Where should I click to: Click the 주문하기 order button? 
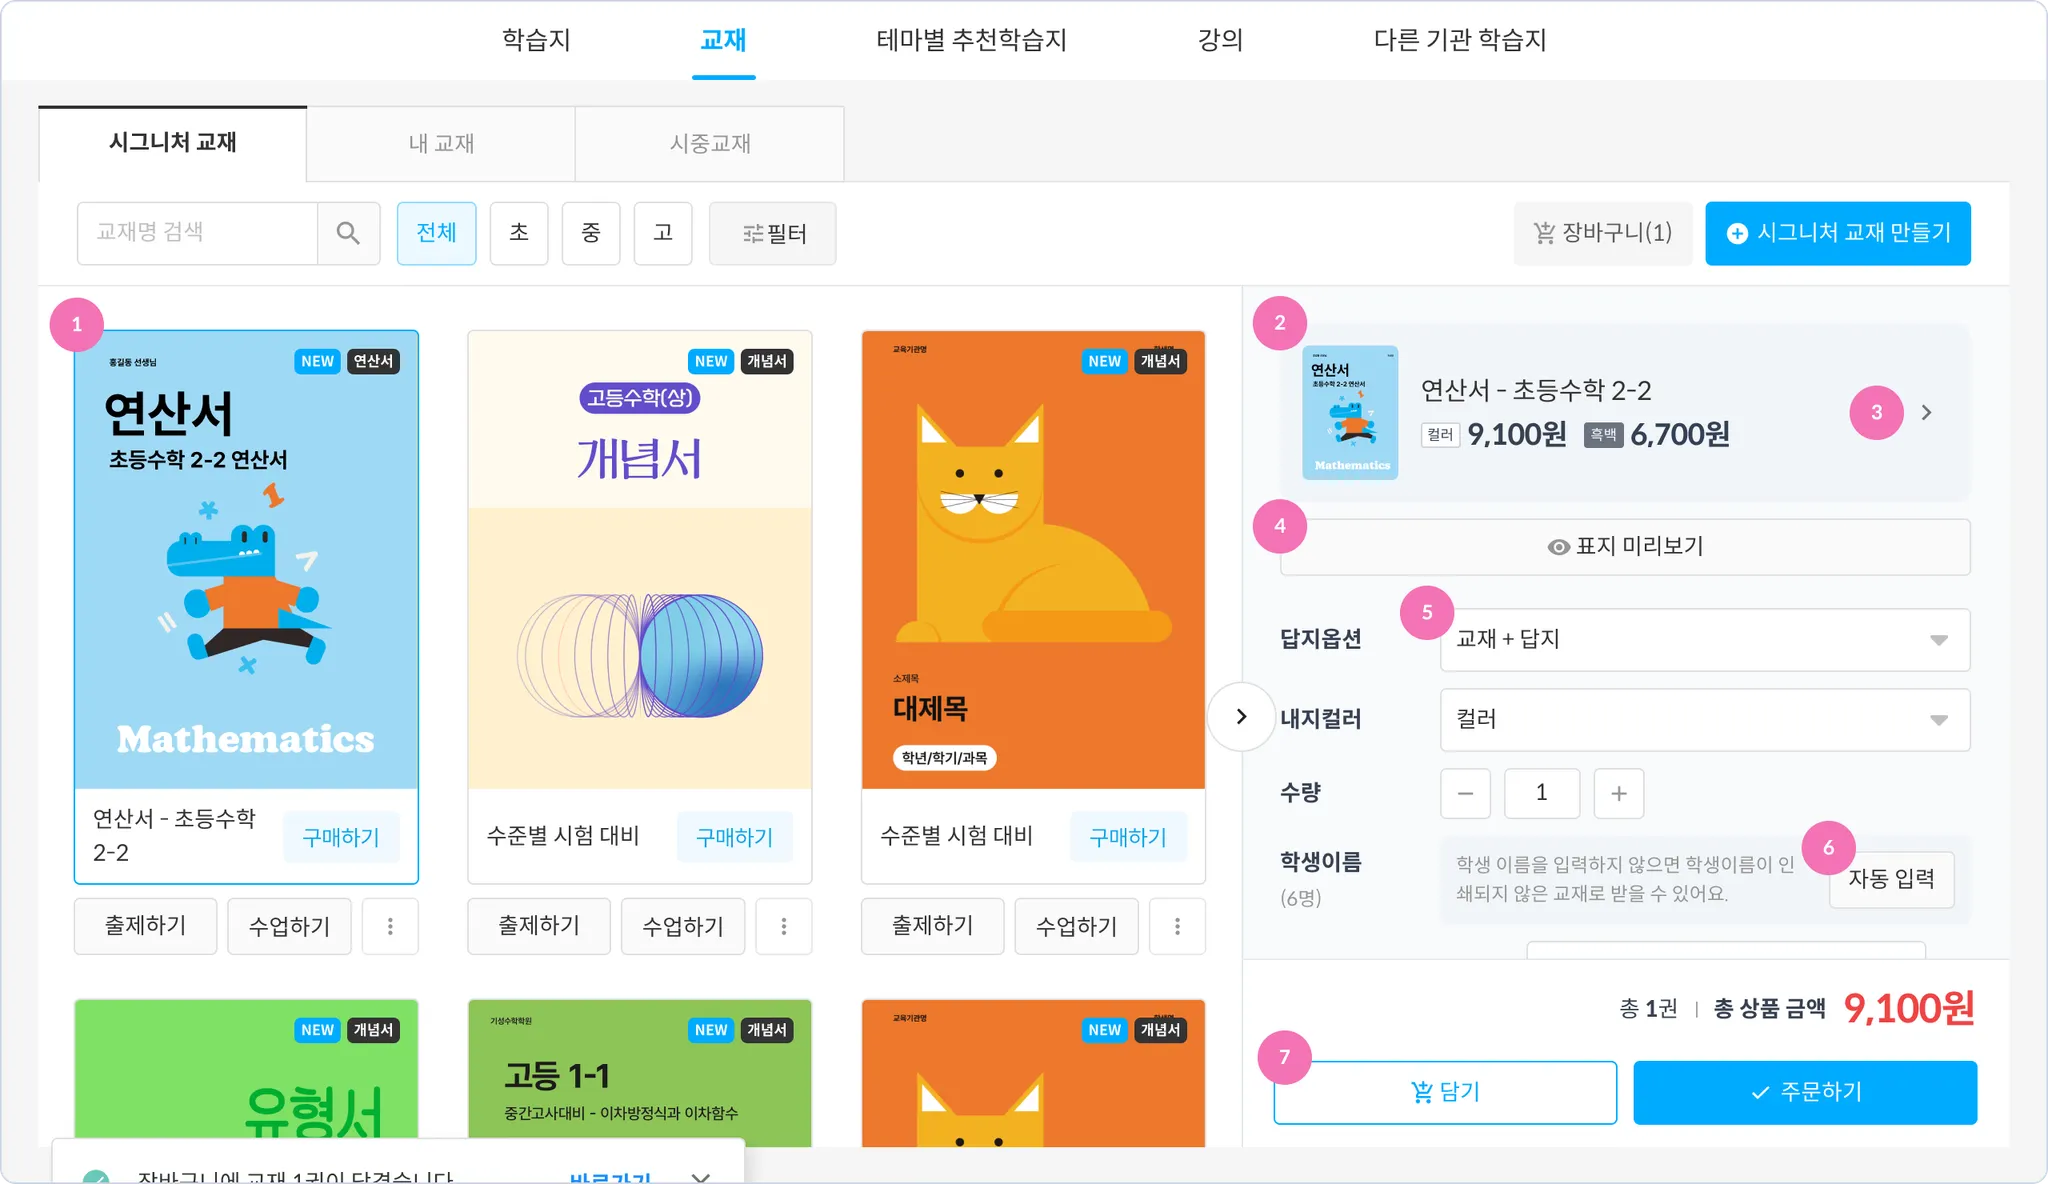(1805, 1092)
